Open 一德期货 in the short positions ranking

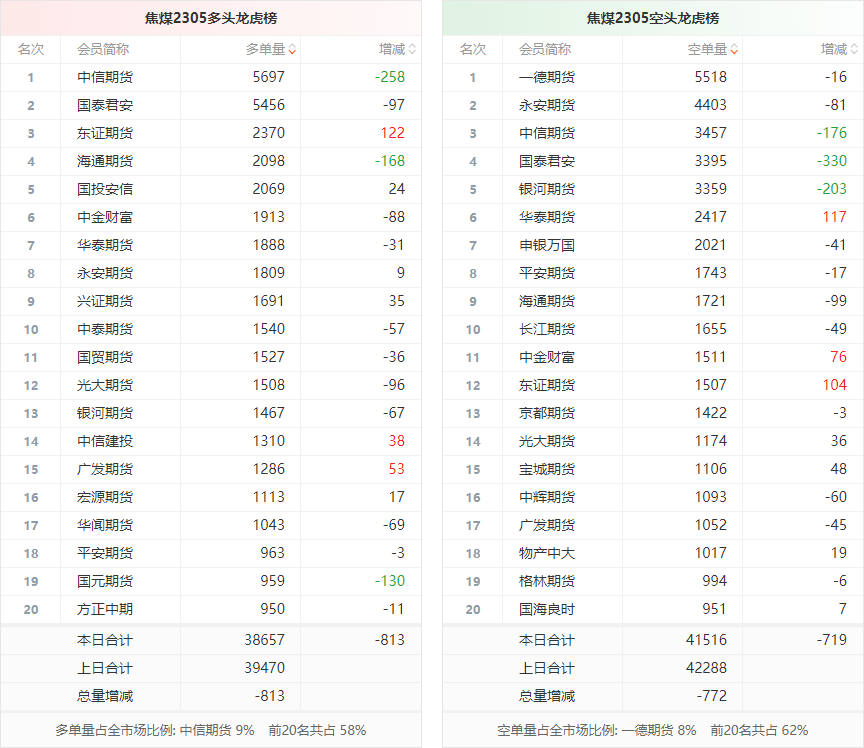point(547,77)
